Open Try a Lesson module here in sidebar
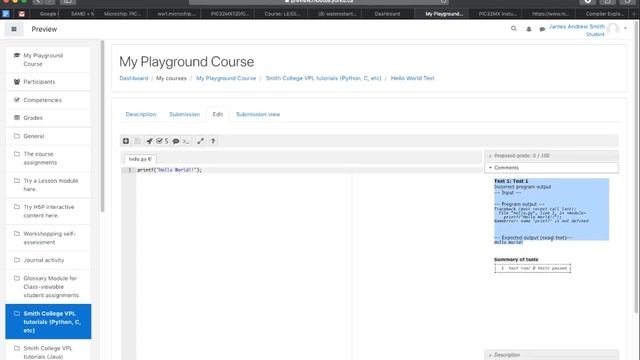The width and height of the screenshot is (640, 360). (48, 184)
